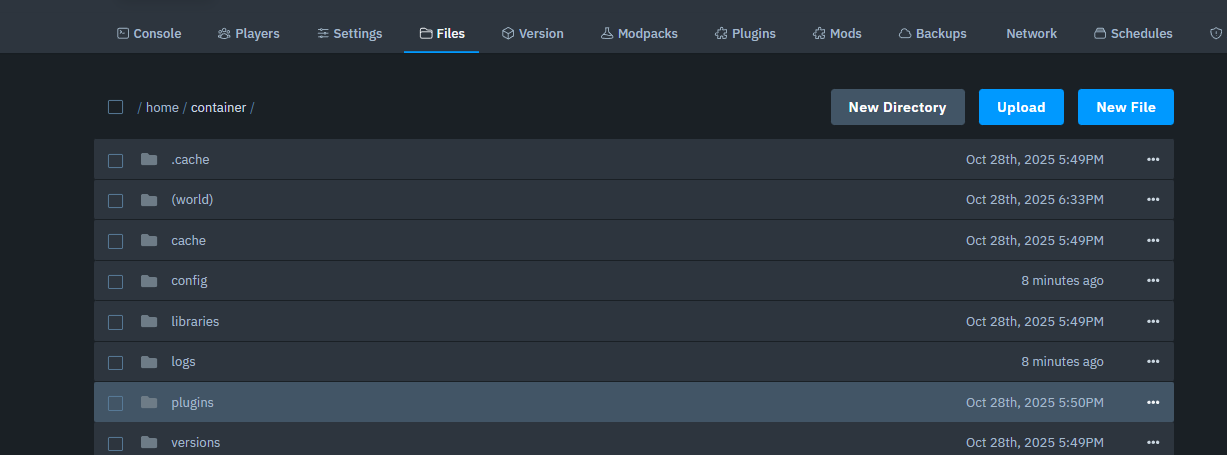This screenshot has height=455, width=1227.
Task: Click the folder icon beside cache
Action: point(150,240)
